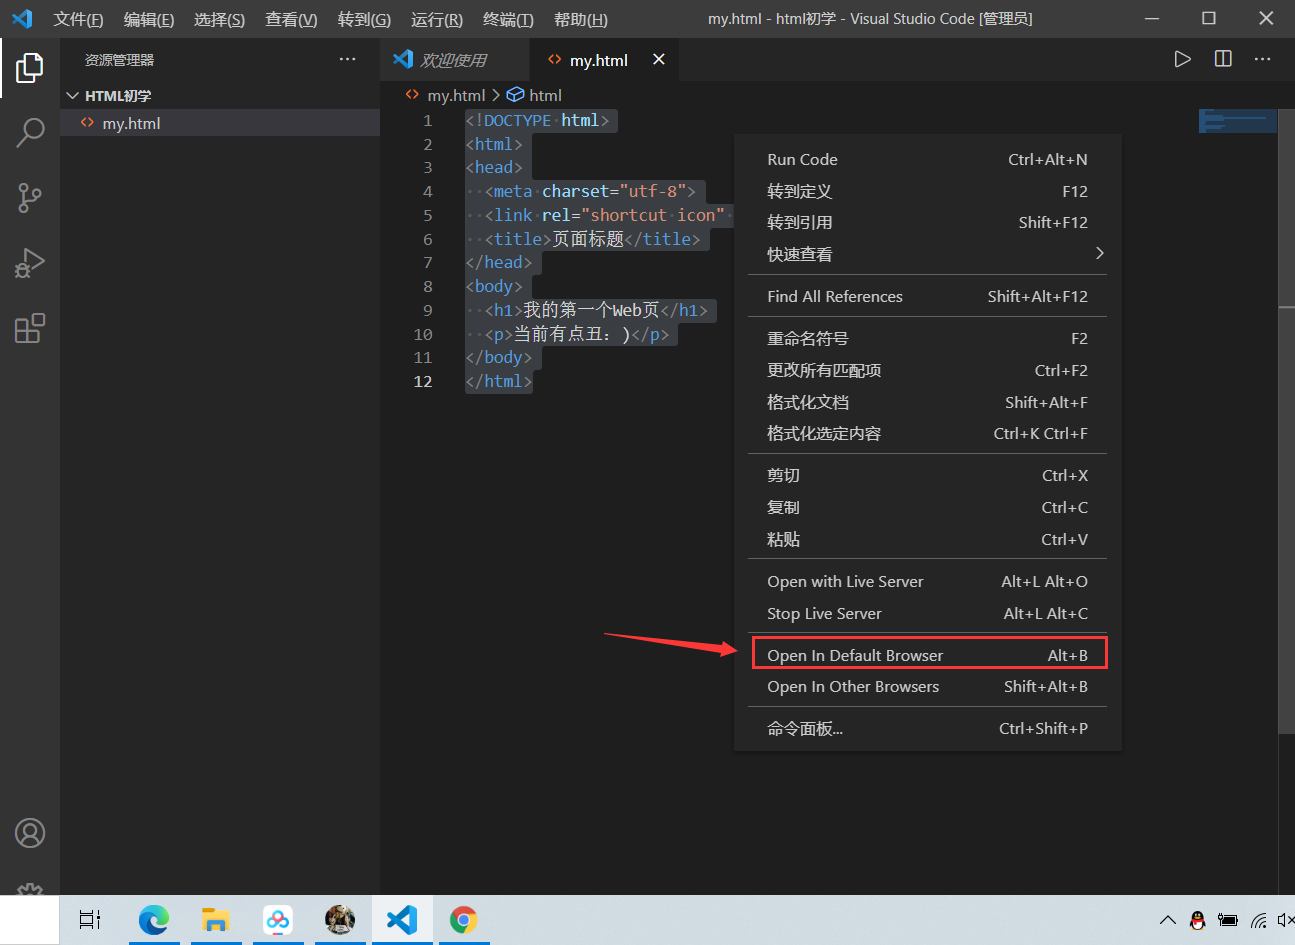
Task: Choose Find All References
Action: (x=927, y=296)
